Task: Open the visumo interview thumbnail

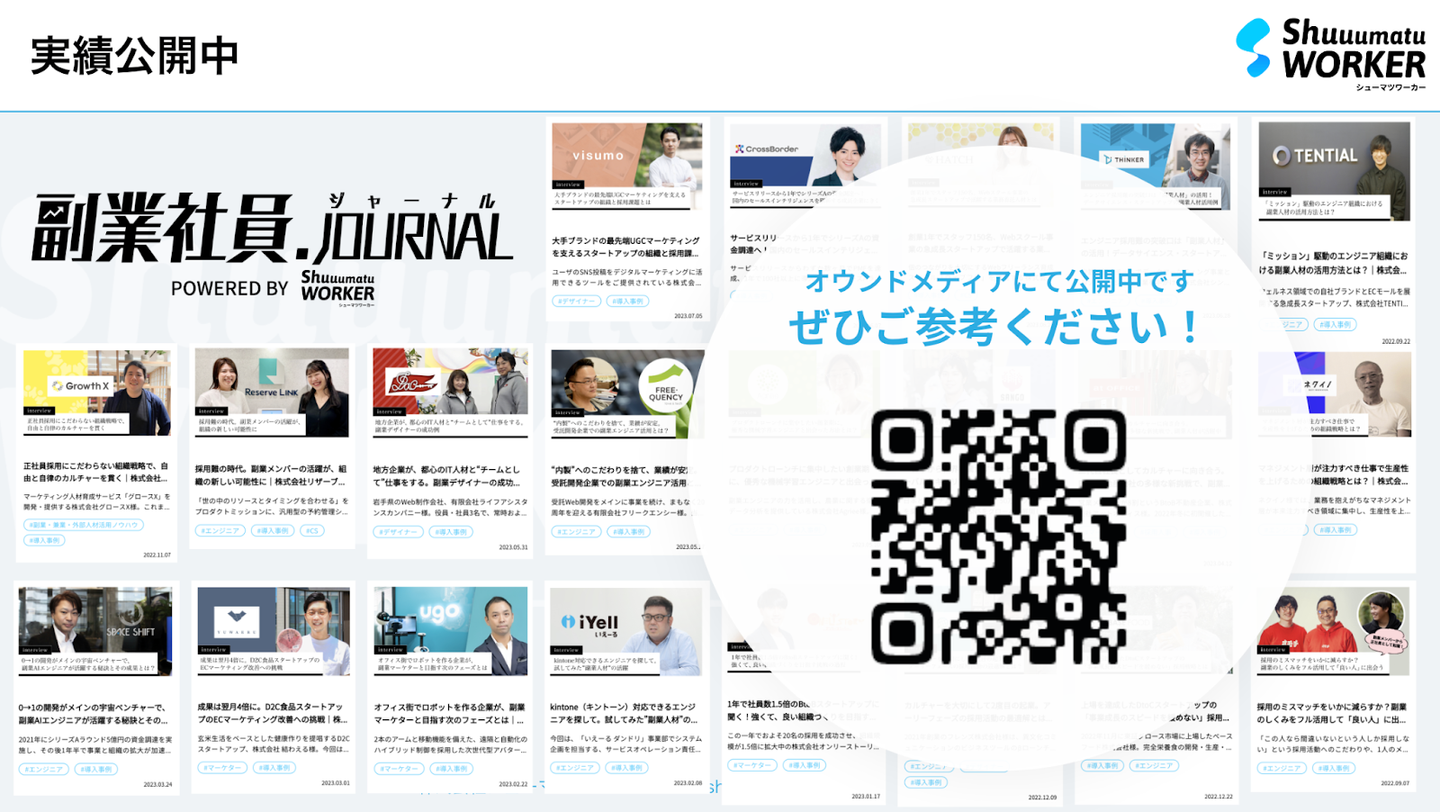Action: pos(627,167)
